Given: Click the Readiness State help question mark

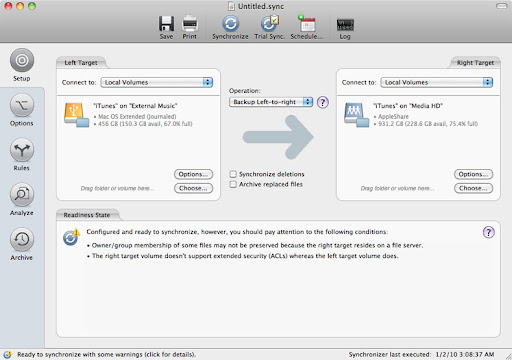Looking at the screenshot, I should point(488,232).
